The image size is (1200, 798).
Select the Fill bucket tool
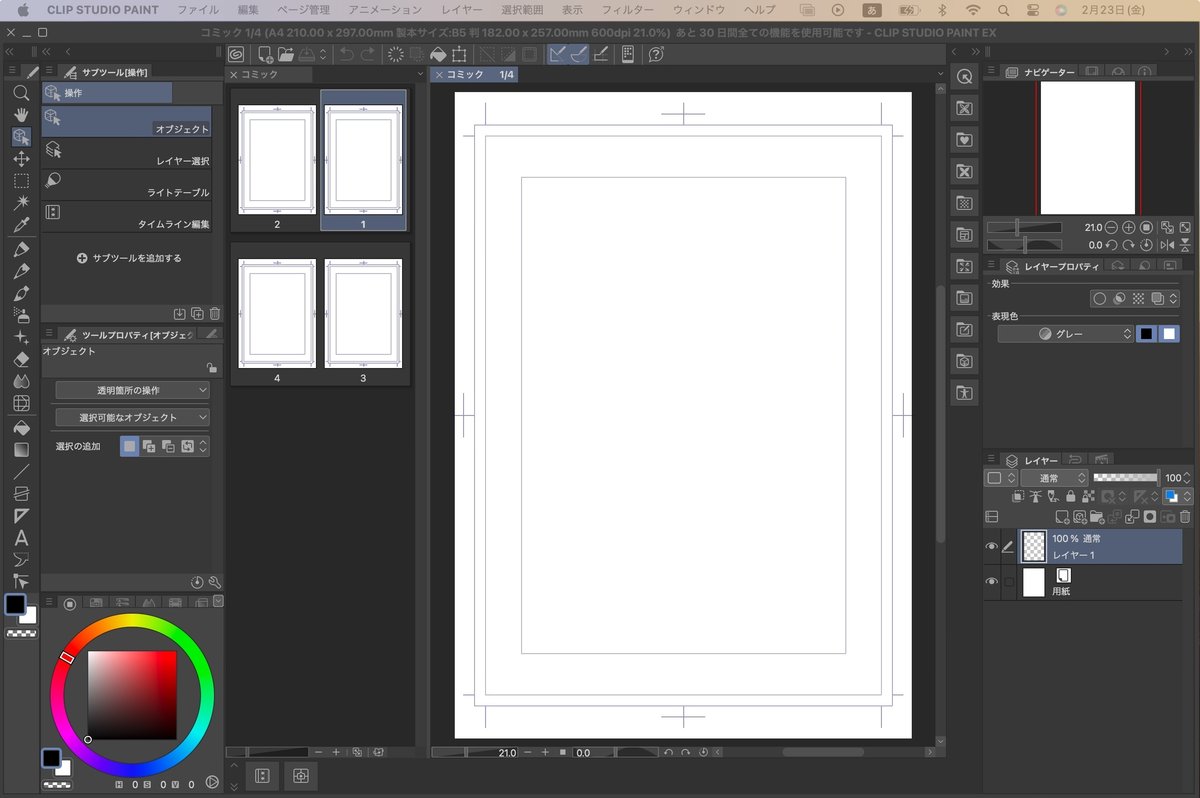click(x=21, y=427)
